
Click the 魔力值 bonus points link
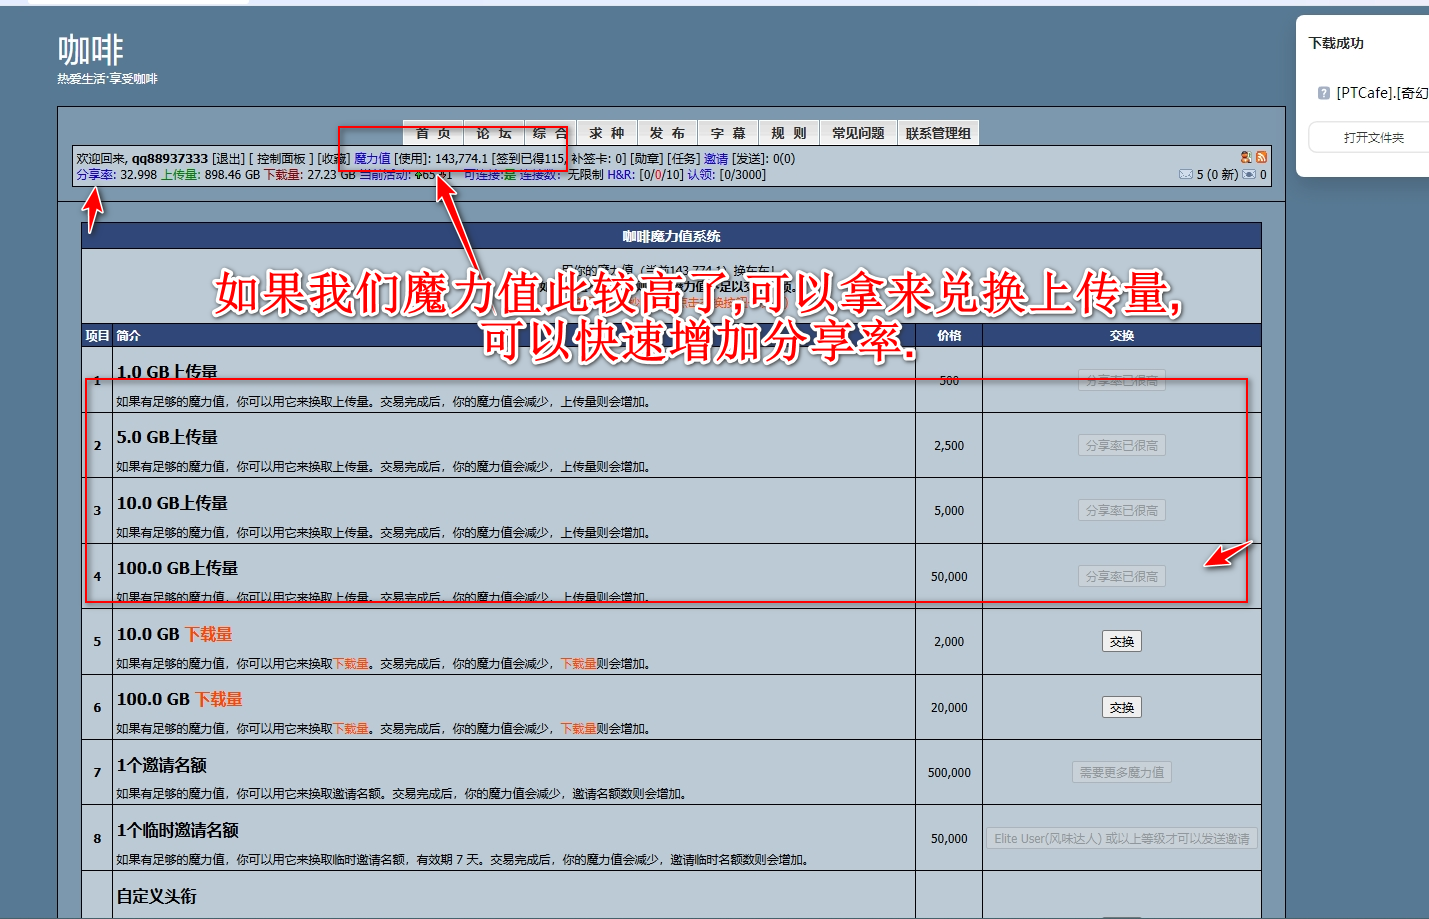(372, 159)
